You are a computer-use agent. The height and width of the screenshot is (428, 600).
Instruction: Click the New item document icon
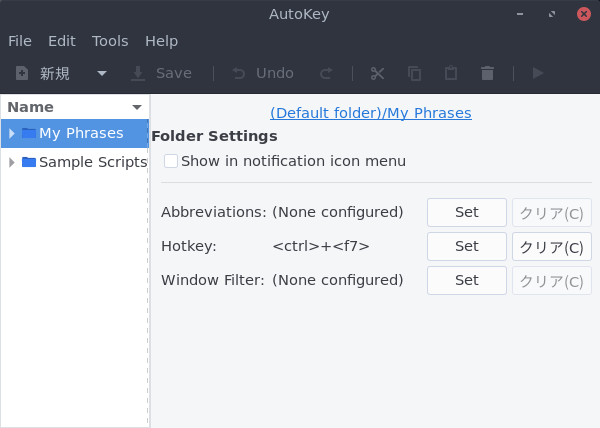point(22,73)
